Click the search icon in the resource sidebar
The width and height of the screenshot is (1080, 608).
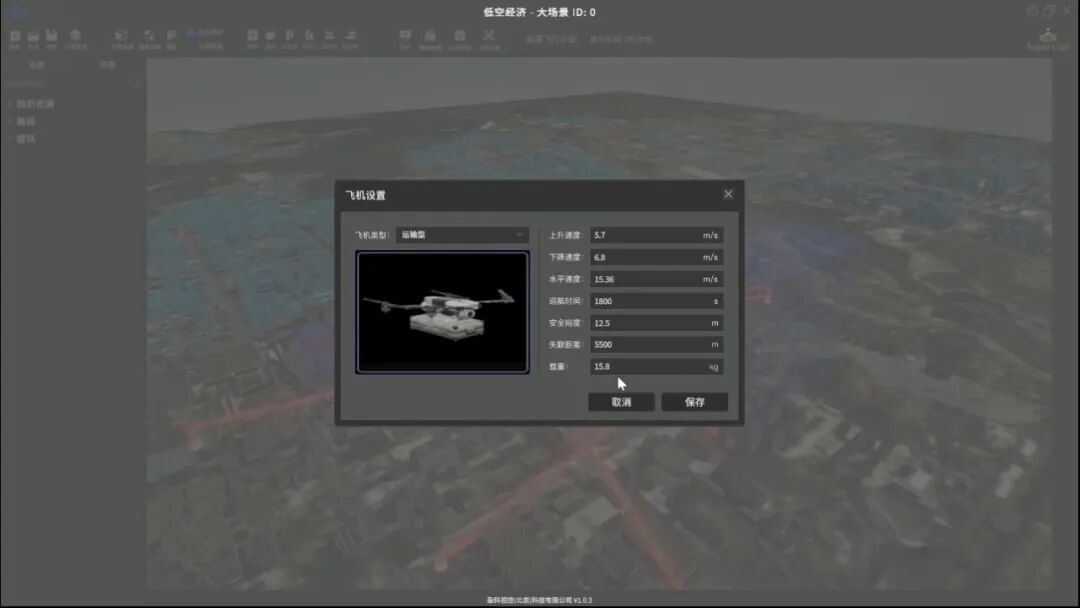[134, 83]
